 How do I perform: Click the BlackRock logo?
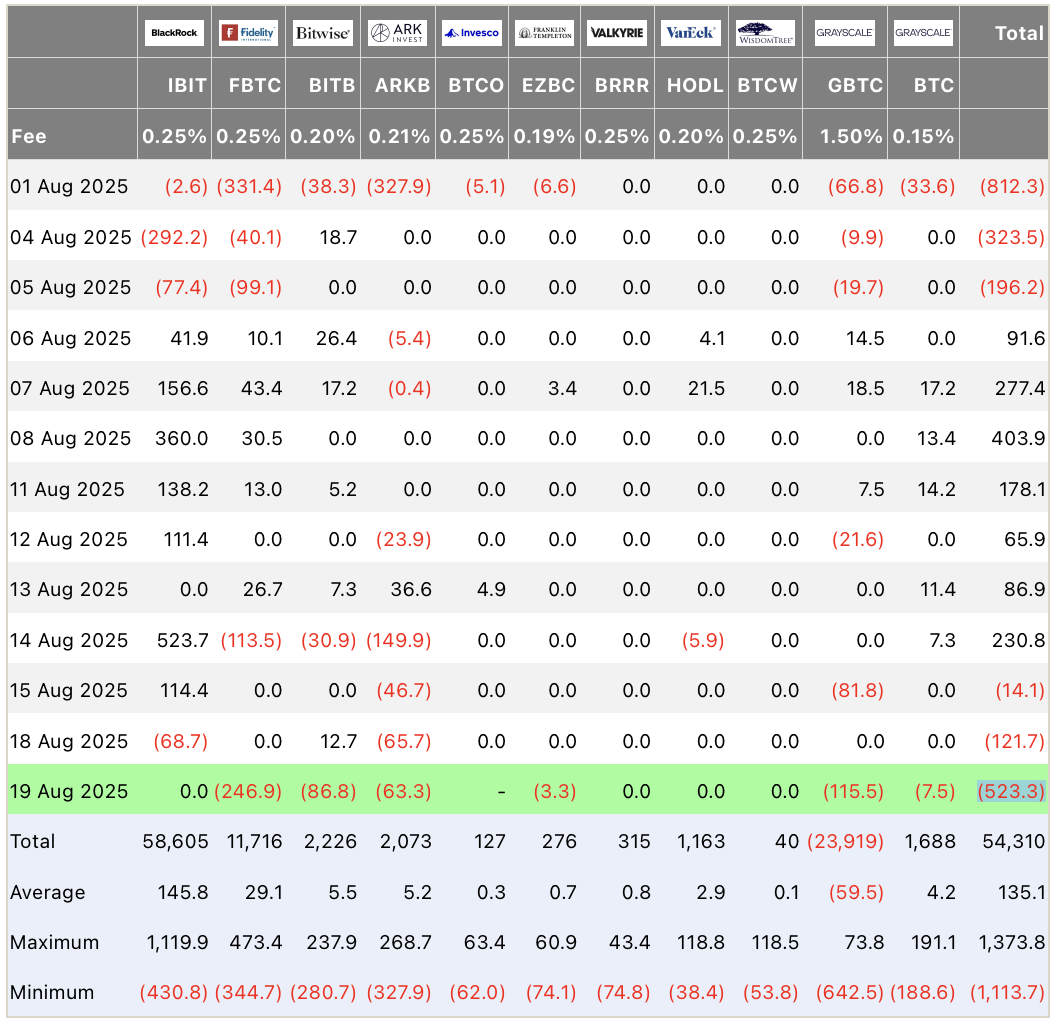point(174,33)
